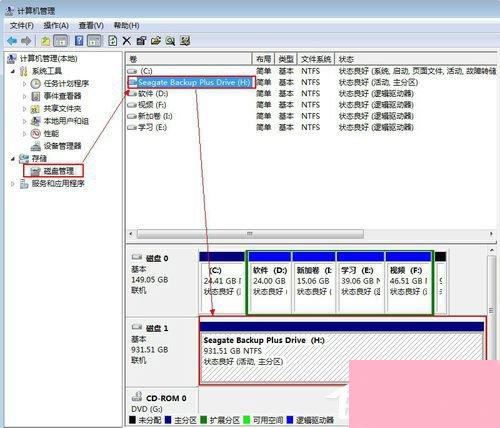
Task: Click the CD-ROM 0 disc icon
Action: (137, 397)
